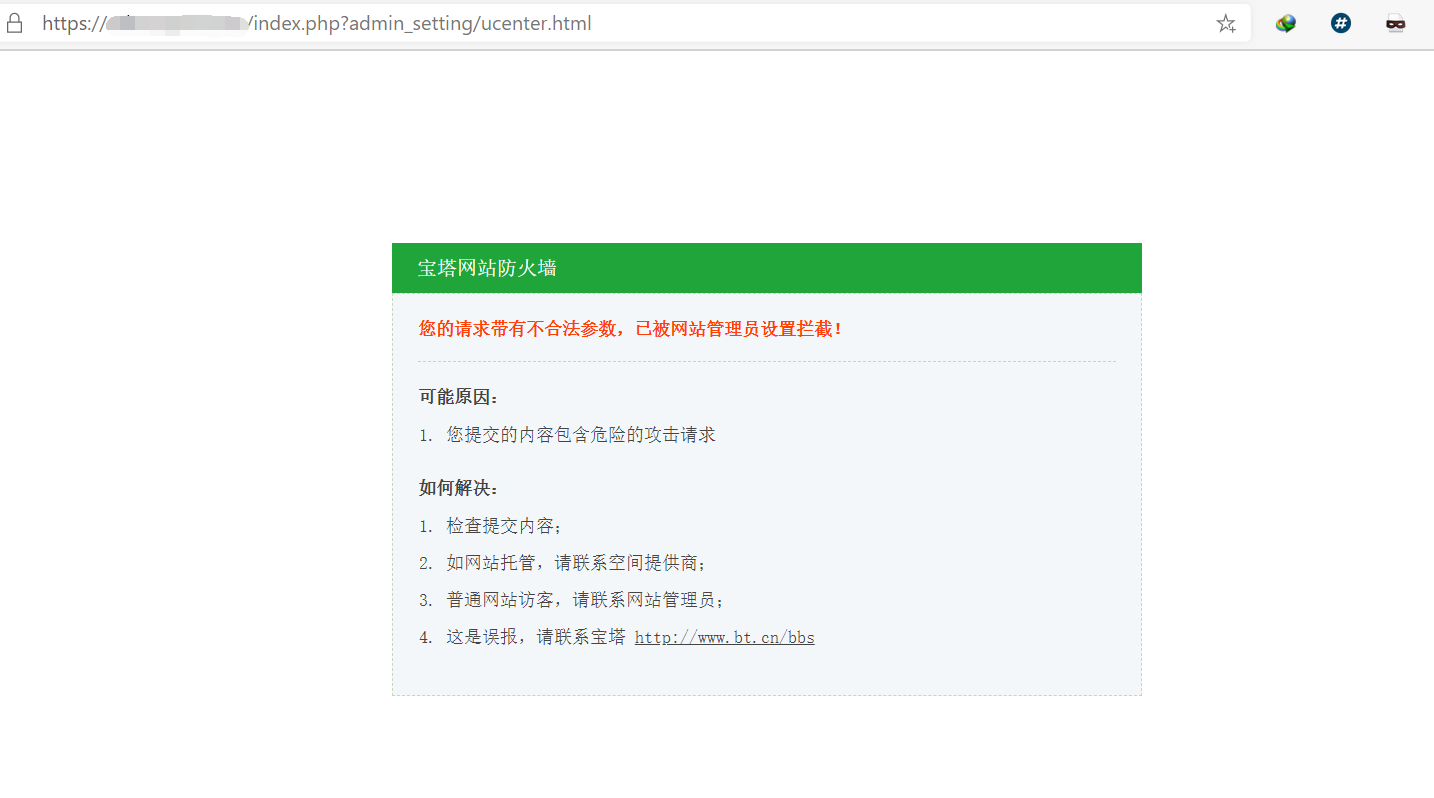Image resolution: width=1434 pixels, height=798 pixels.
Task: Open the masked face incognito extension icon
Action: tap(1396, 23)
